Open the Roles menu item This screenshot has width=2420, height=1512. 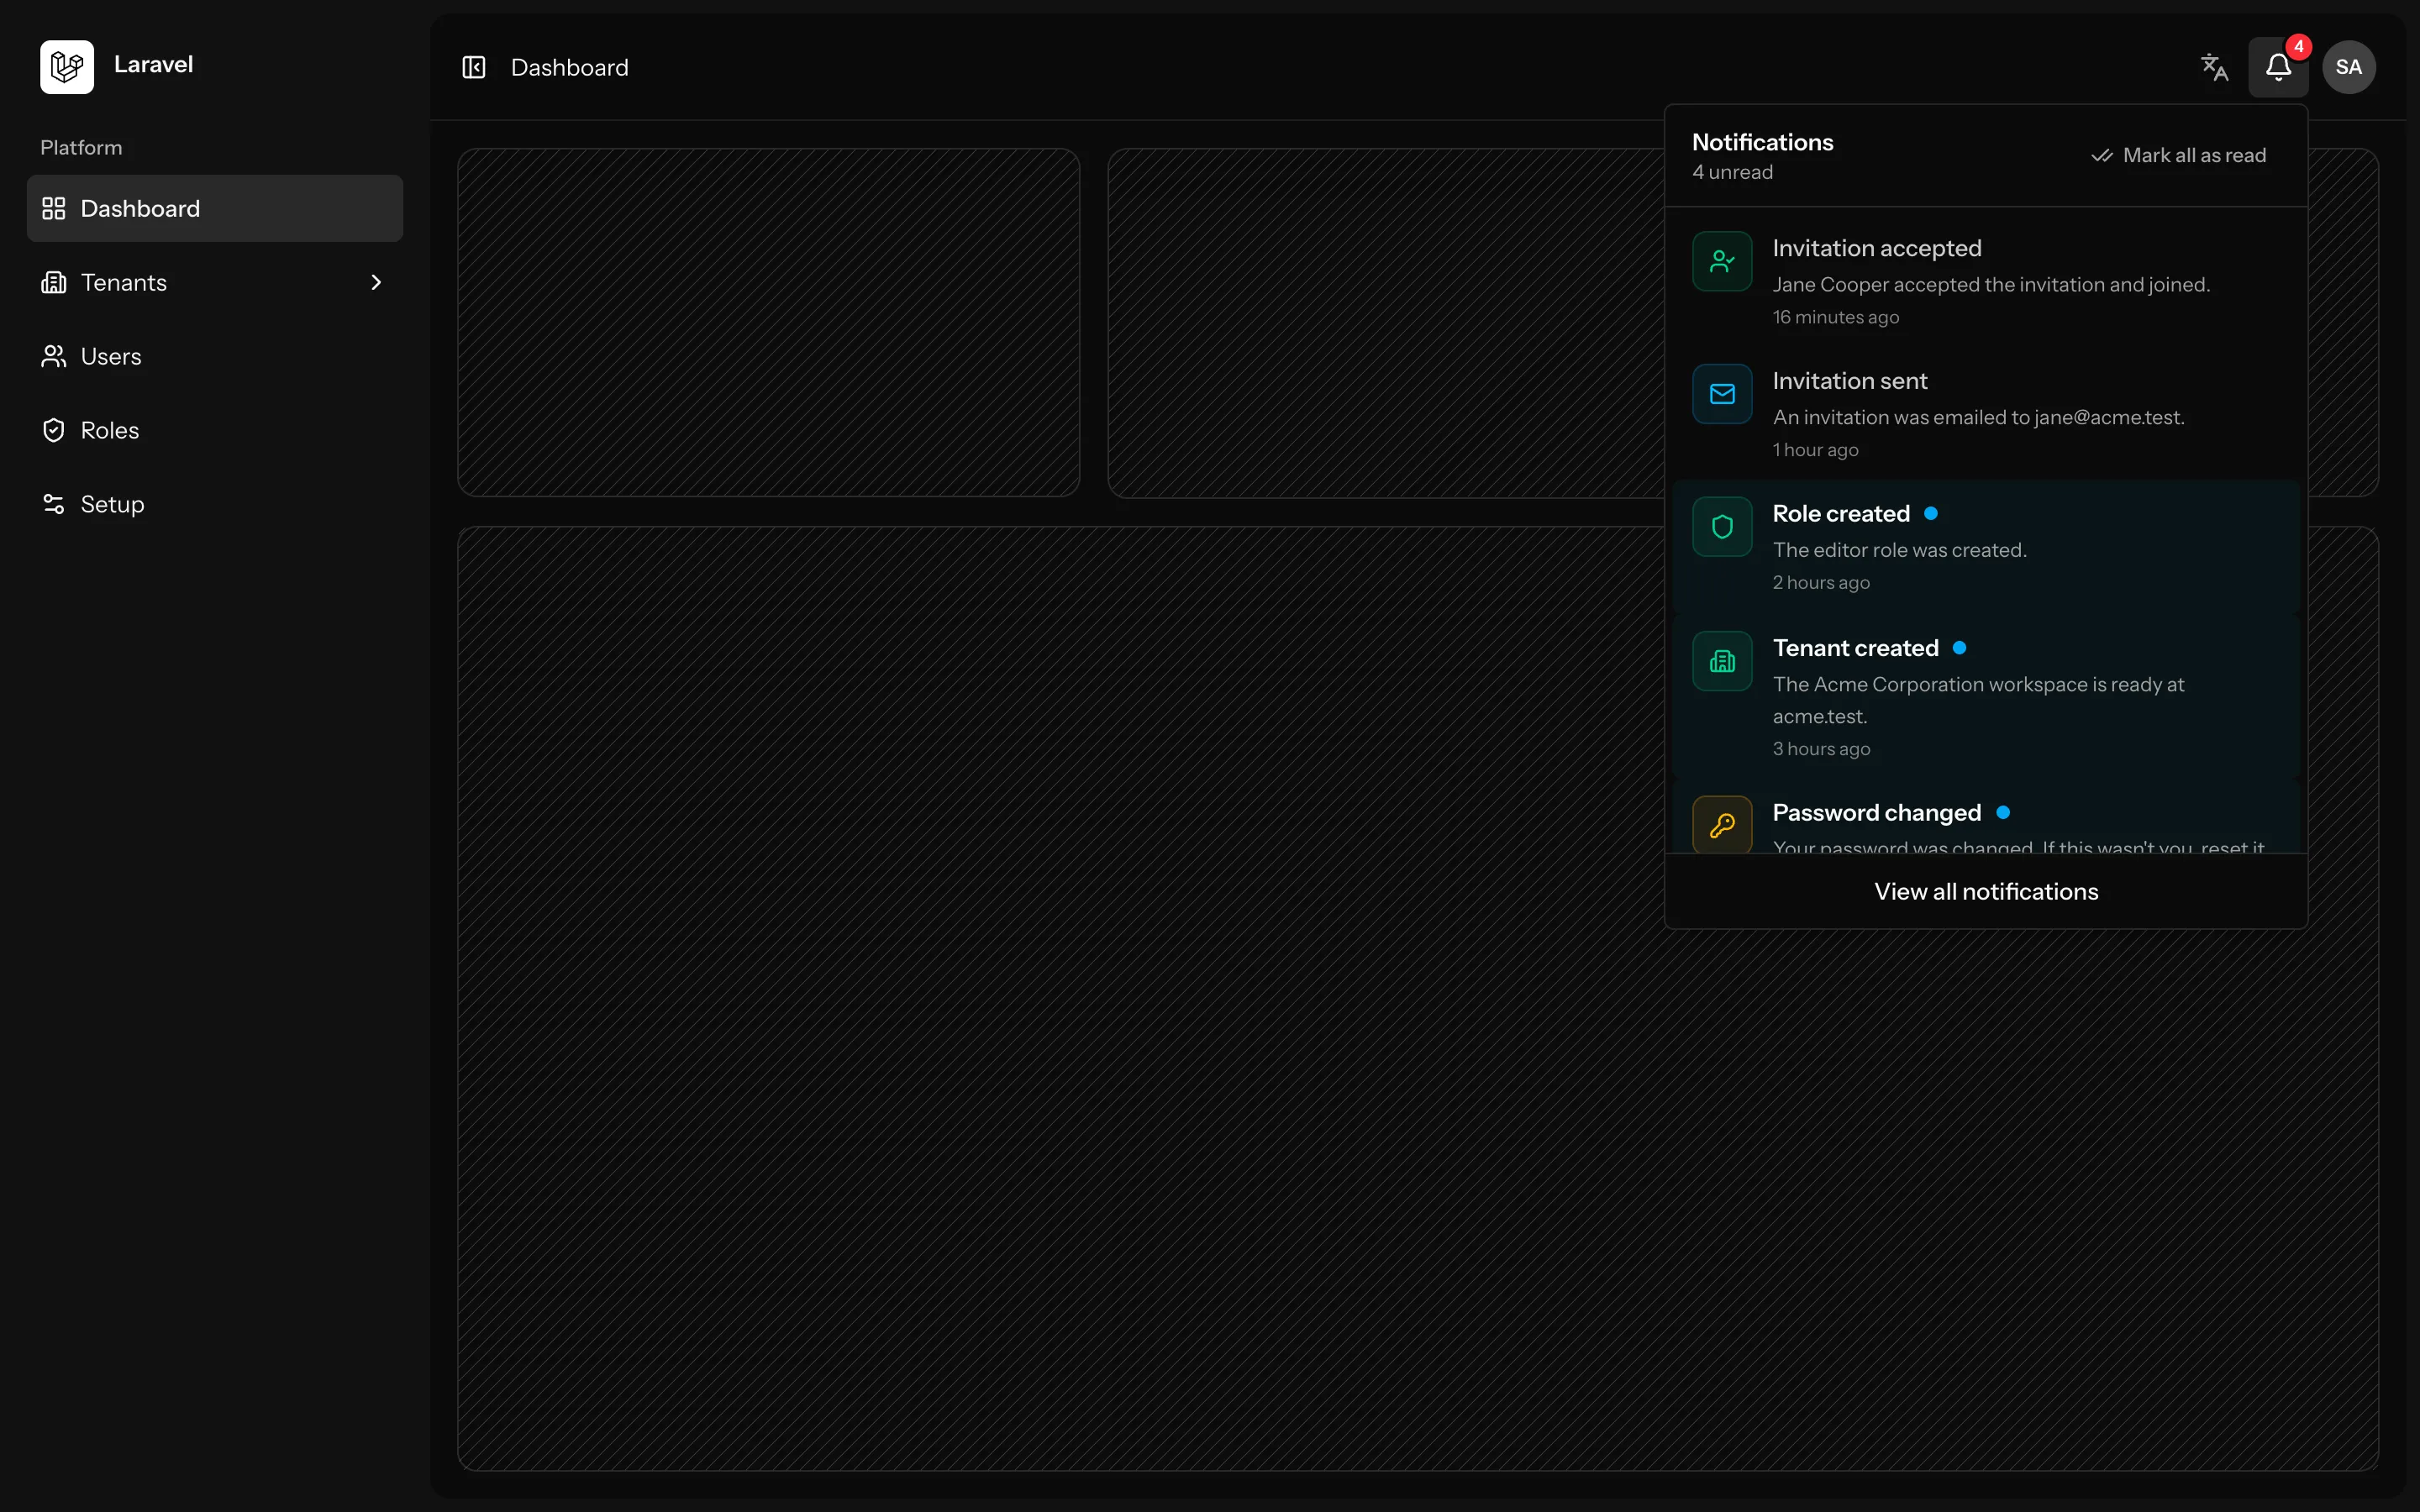tap(215, 430)
